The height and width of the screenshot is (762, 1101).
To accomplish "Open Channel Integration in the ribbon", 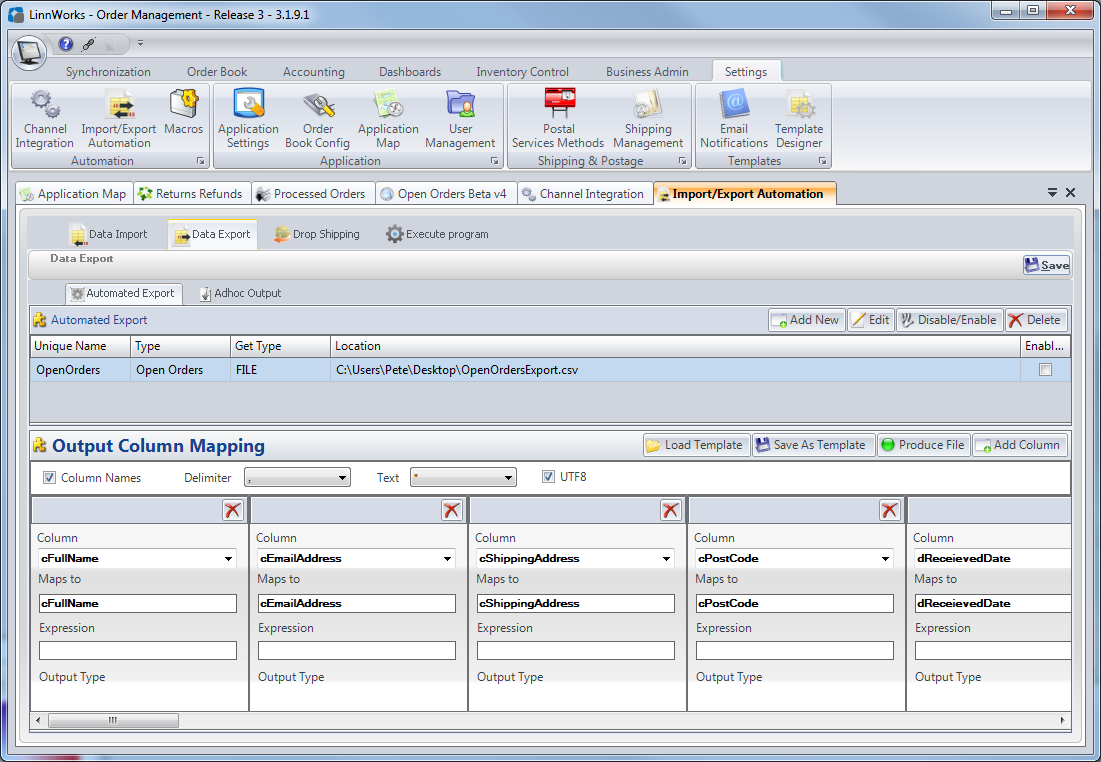I will pos(45,119).
